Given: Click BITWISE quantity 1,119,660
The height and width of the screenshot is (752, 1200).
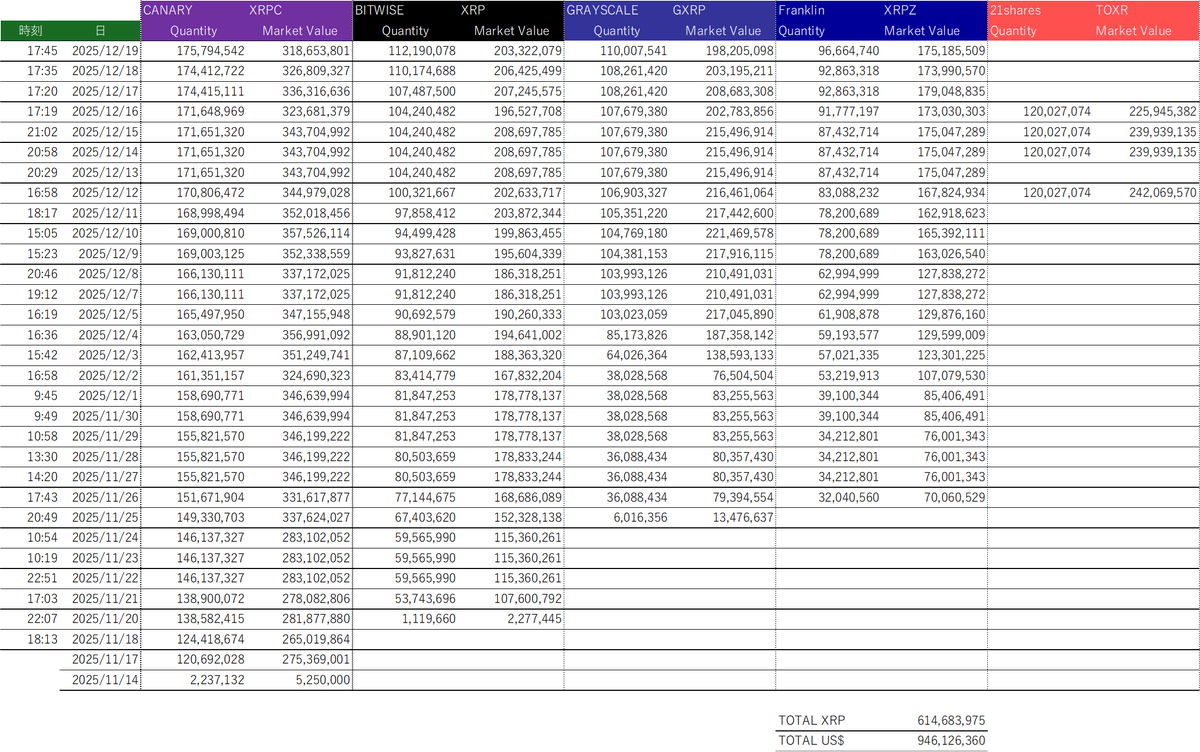Looking at the screenshot, I should point(428,619).
